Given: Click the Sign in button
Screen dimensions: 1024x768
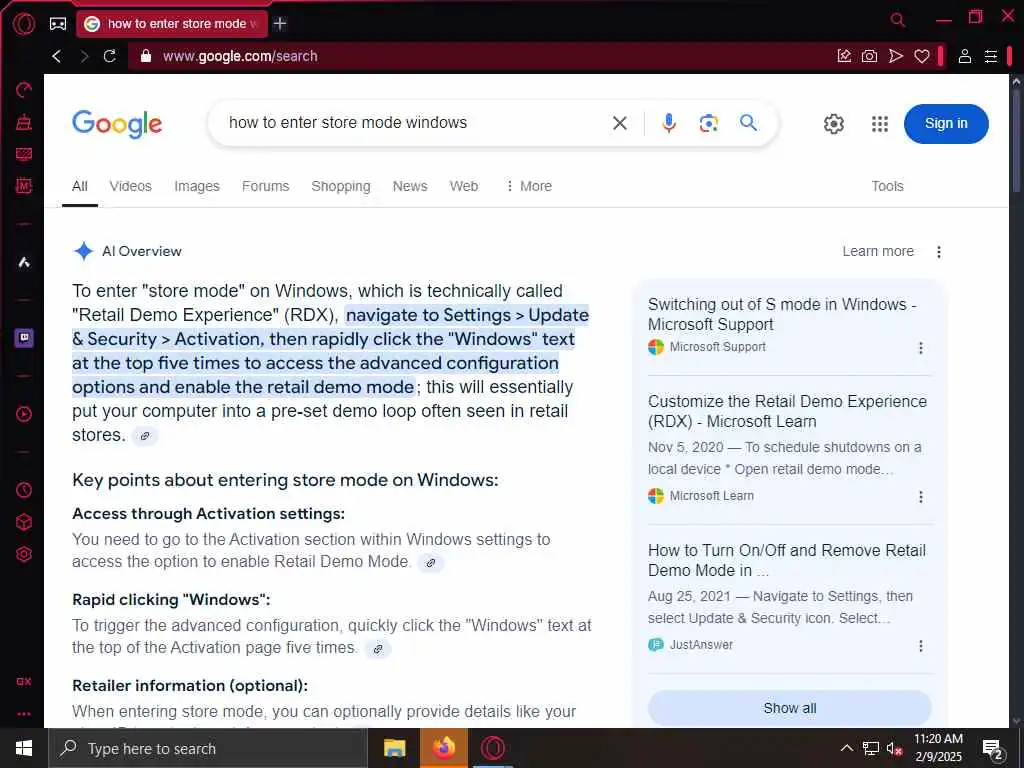Looking at the screenshot, I should pos(946,123).
